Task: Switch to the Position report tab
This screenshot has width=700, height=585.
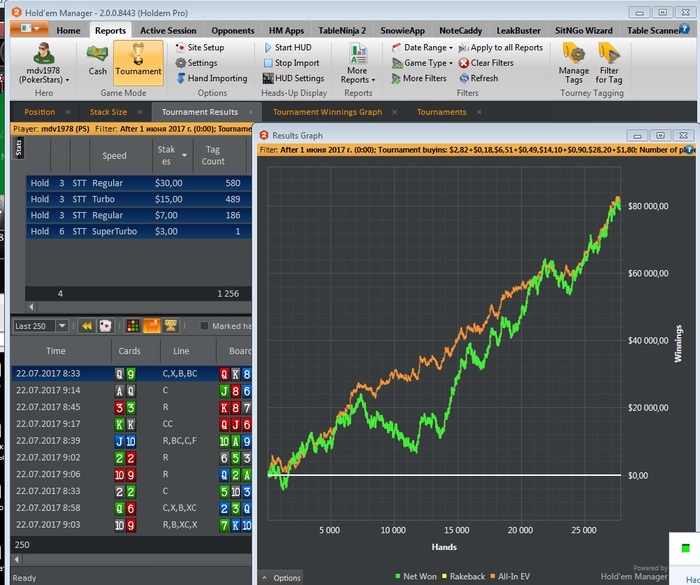Action: point(40,112)
